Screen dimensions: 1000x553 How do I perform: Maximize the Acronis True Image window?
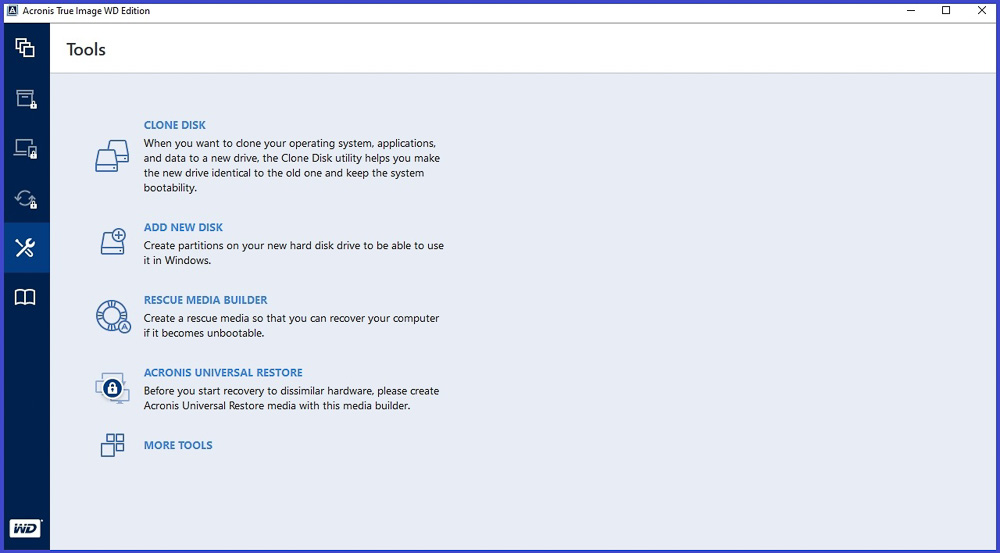point(946,10)
